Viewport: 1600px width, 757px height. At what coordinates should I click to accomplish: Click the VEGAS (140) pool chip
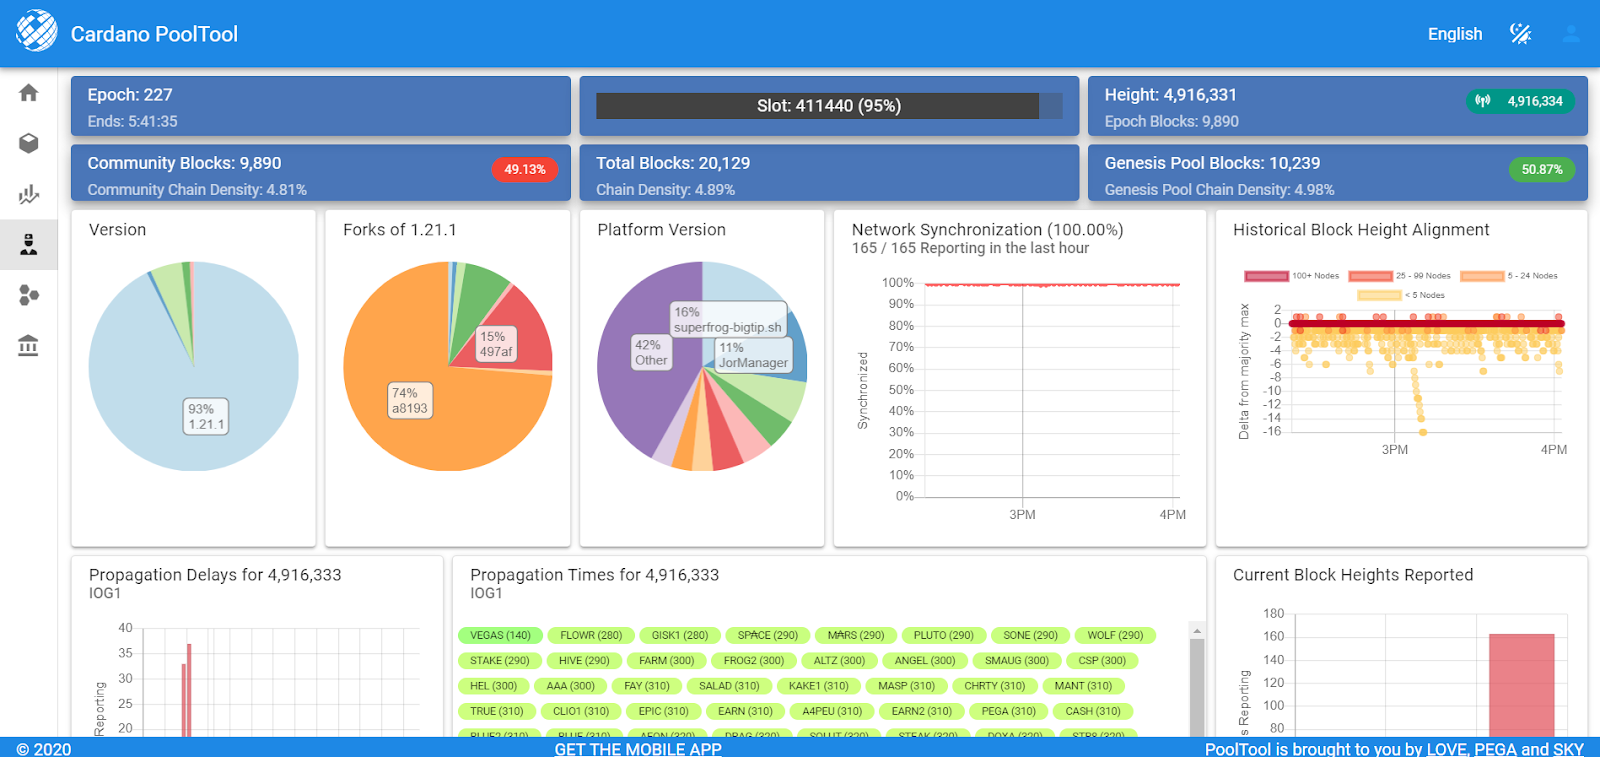click(500, 635)
